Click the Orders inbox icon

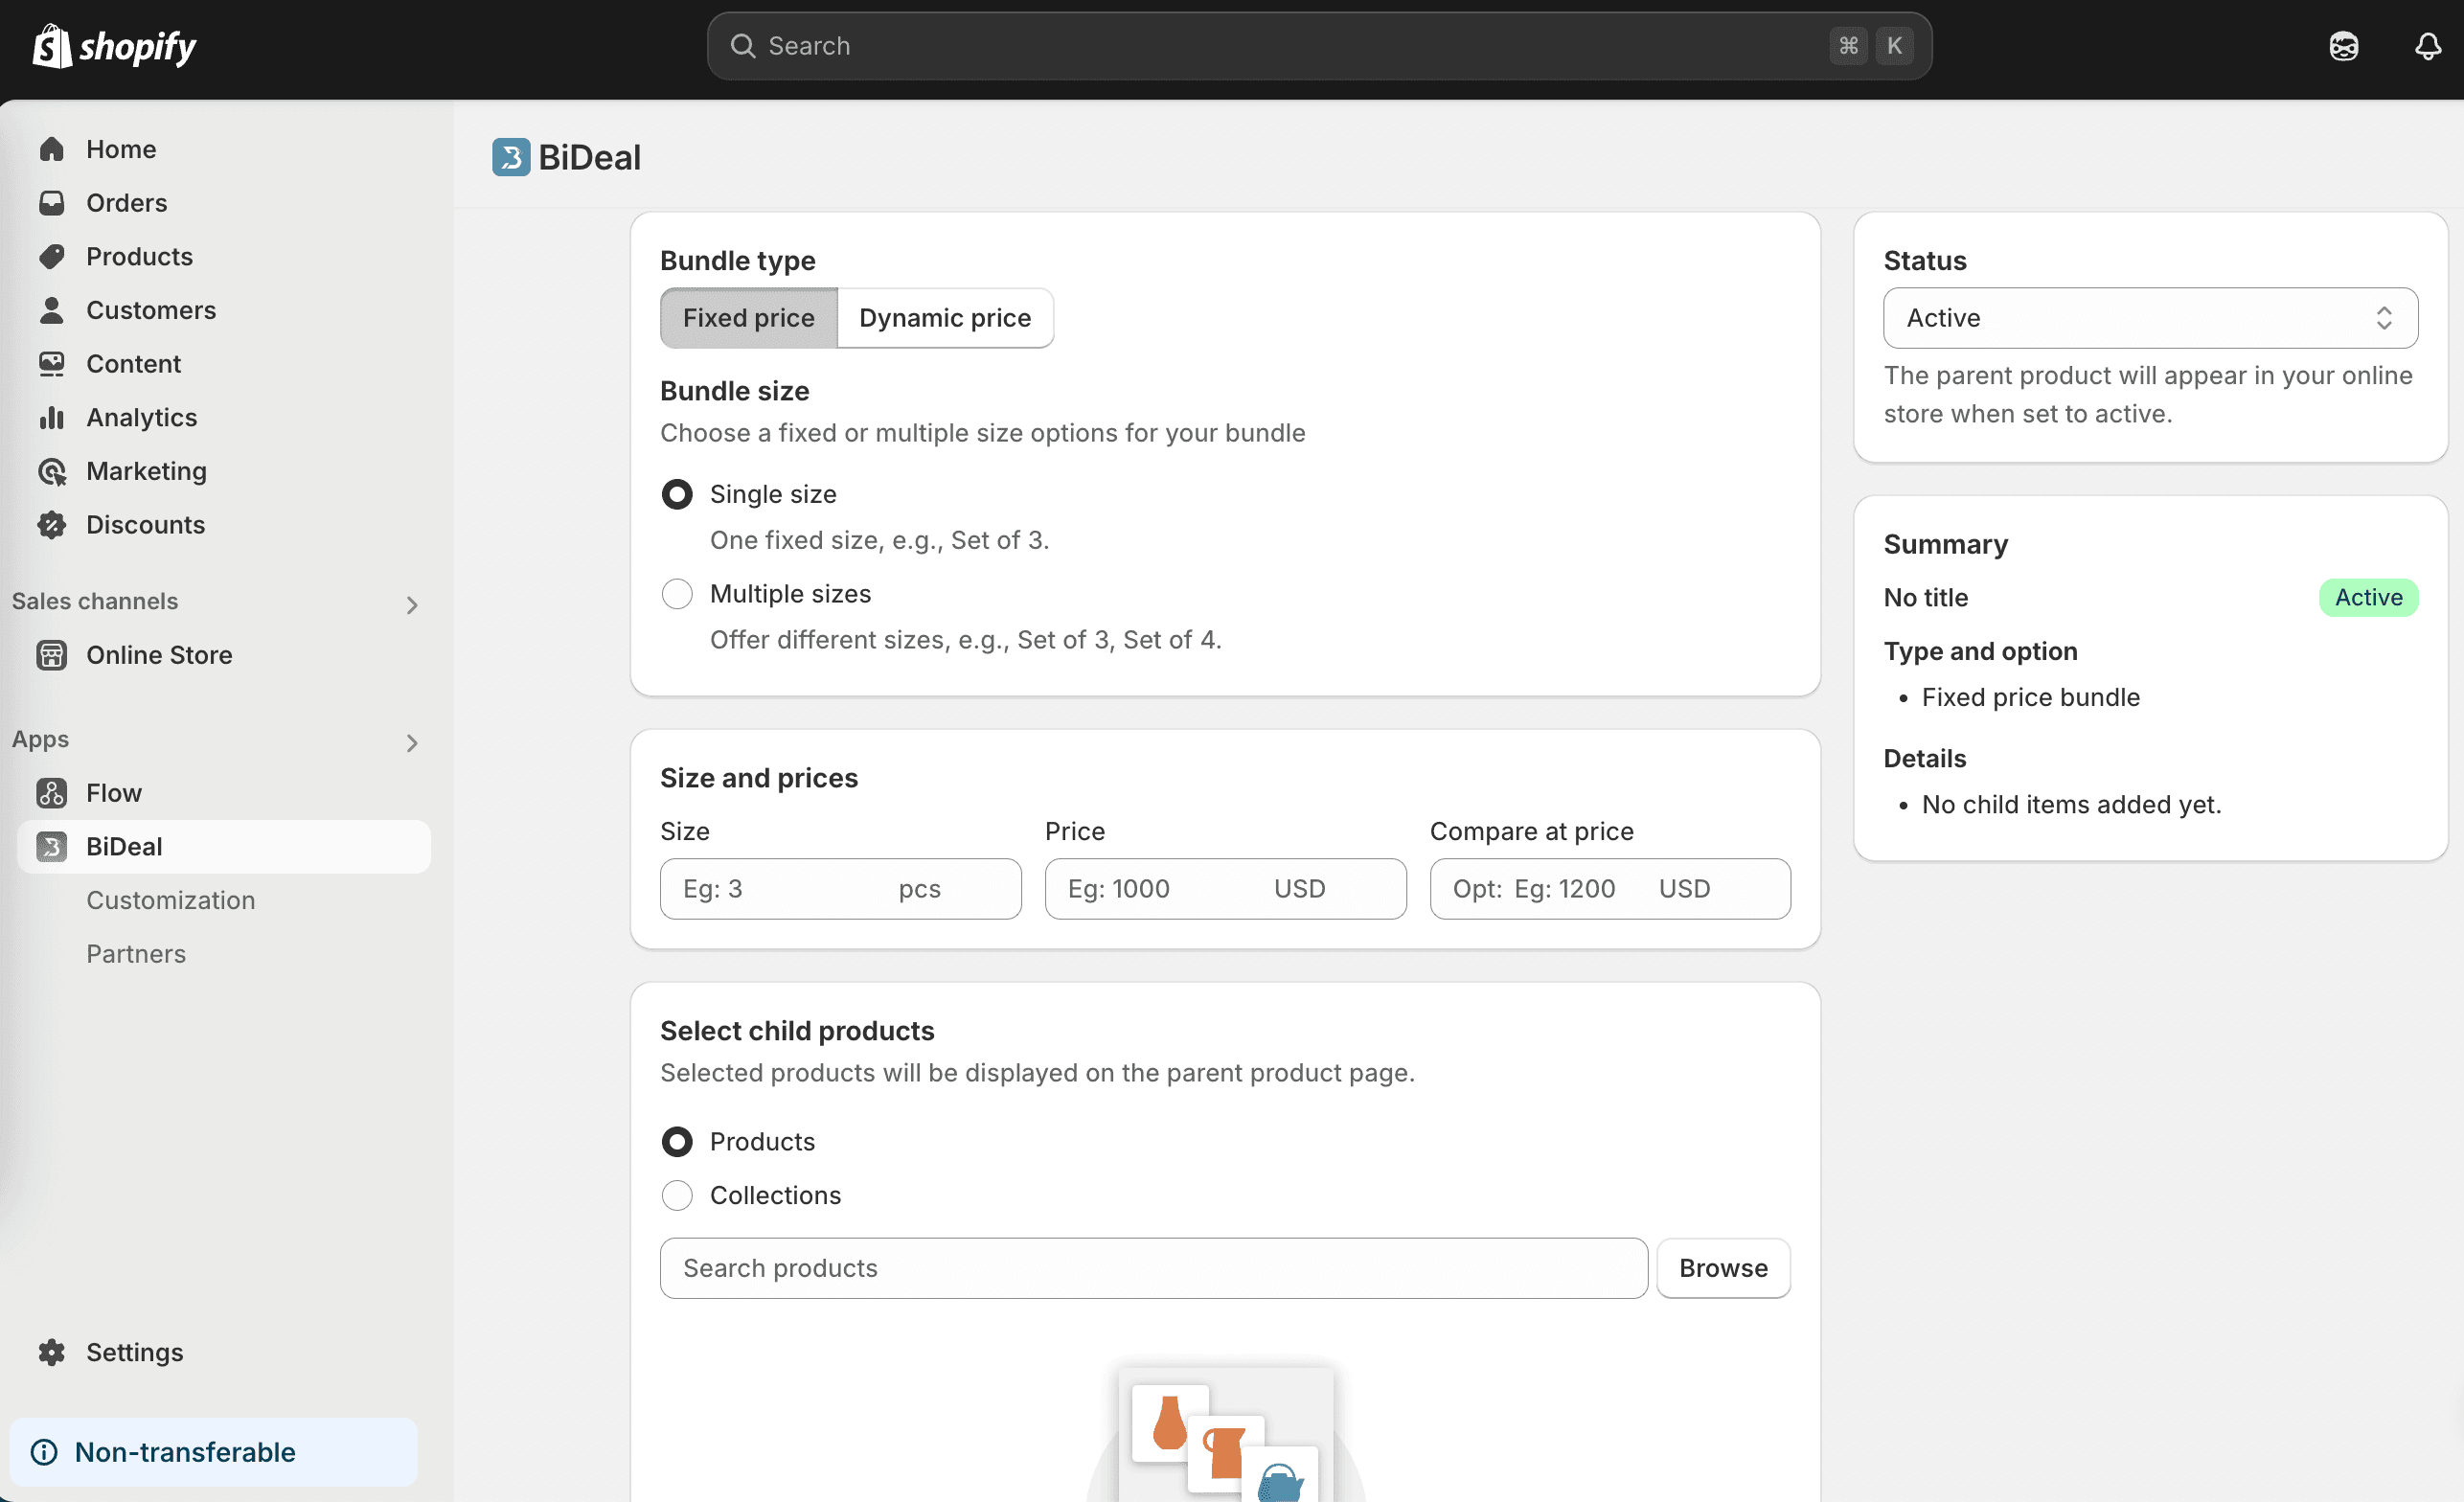pos(52,203)
